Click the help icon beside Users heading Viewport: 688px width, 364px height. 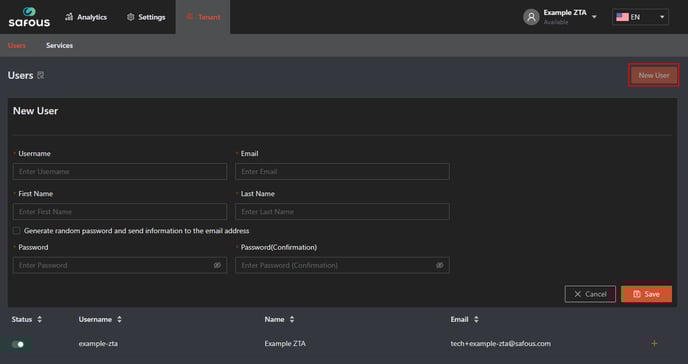pyautogui.click(x=41, y=75)
